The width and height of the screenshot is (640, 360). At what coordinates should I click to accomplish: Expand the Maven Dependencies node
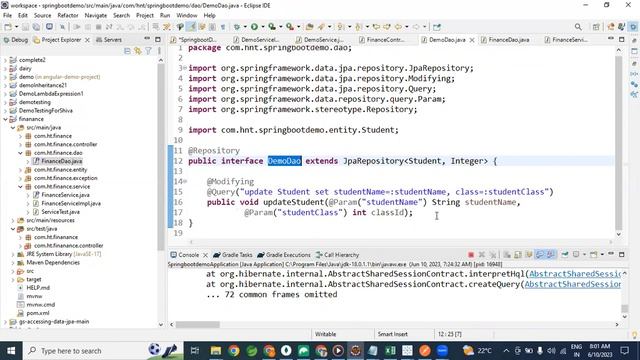pos(13,262)
